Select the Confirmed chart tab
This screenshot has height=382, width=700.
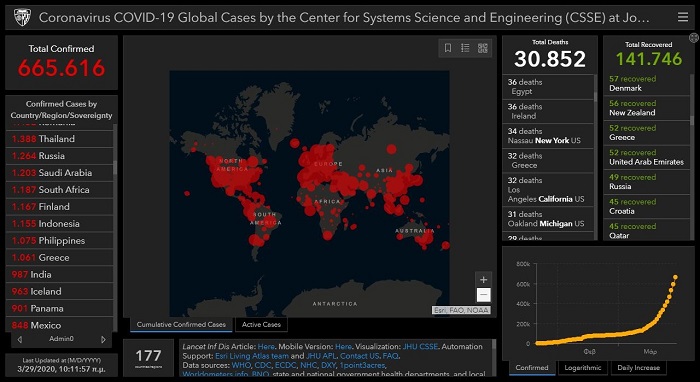coord(532,368)
